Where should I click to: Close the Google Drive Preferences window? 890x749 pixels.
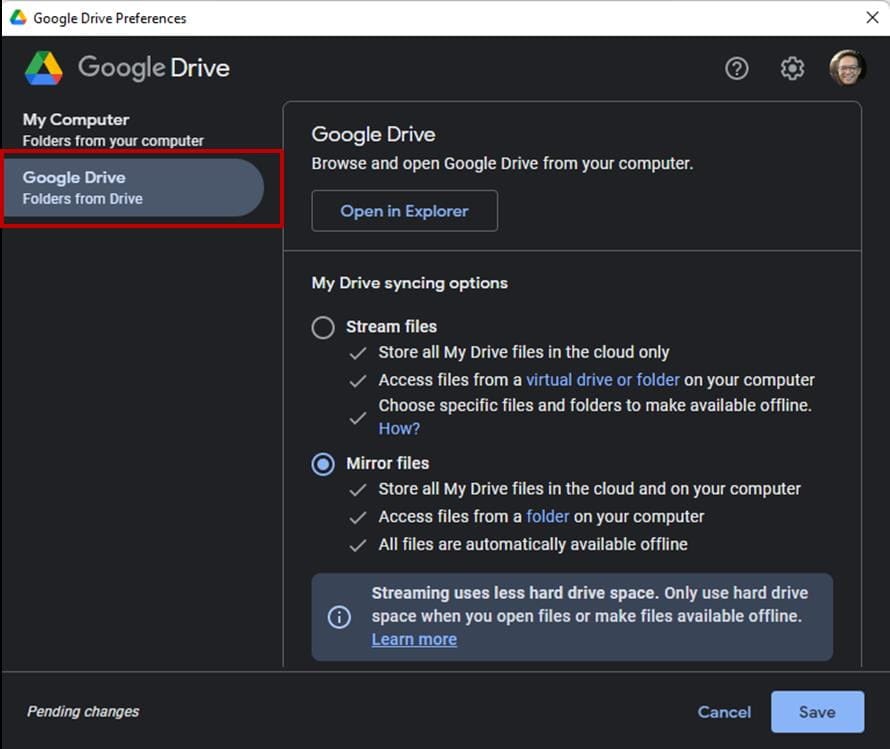pos(872,18)
